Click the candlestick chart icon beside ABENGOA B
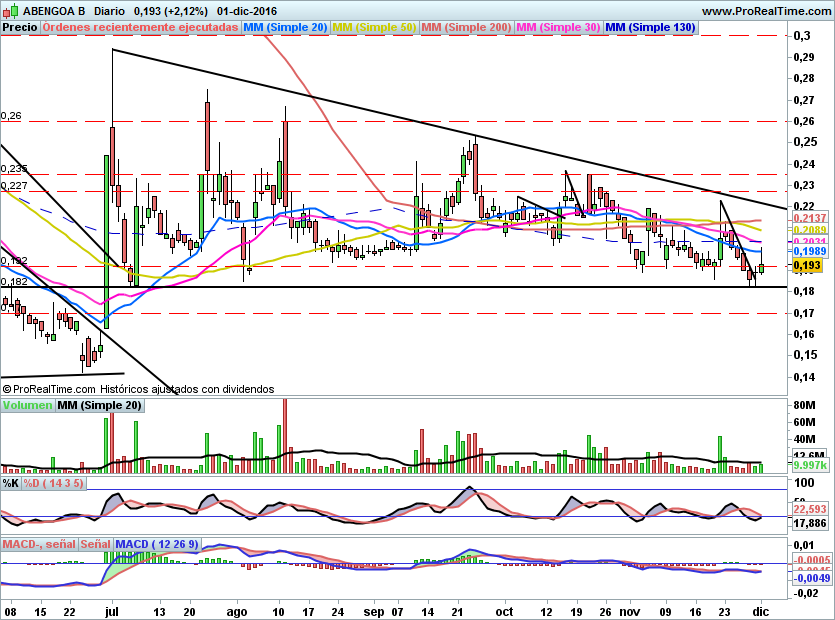The width and height of the screenshot is (835, 620). tap(11, 11)
